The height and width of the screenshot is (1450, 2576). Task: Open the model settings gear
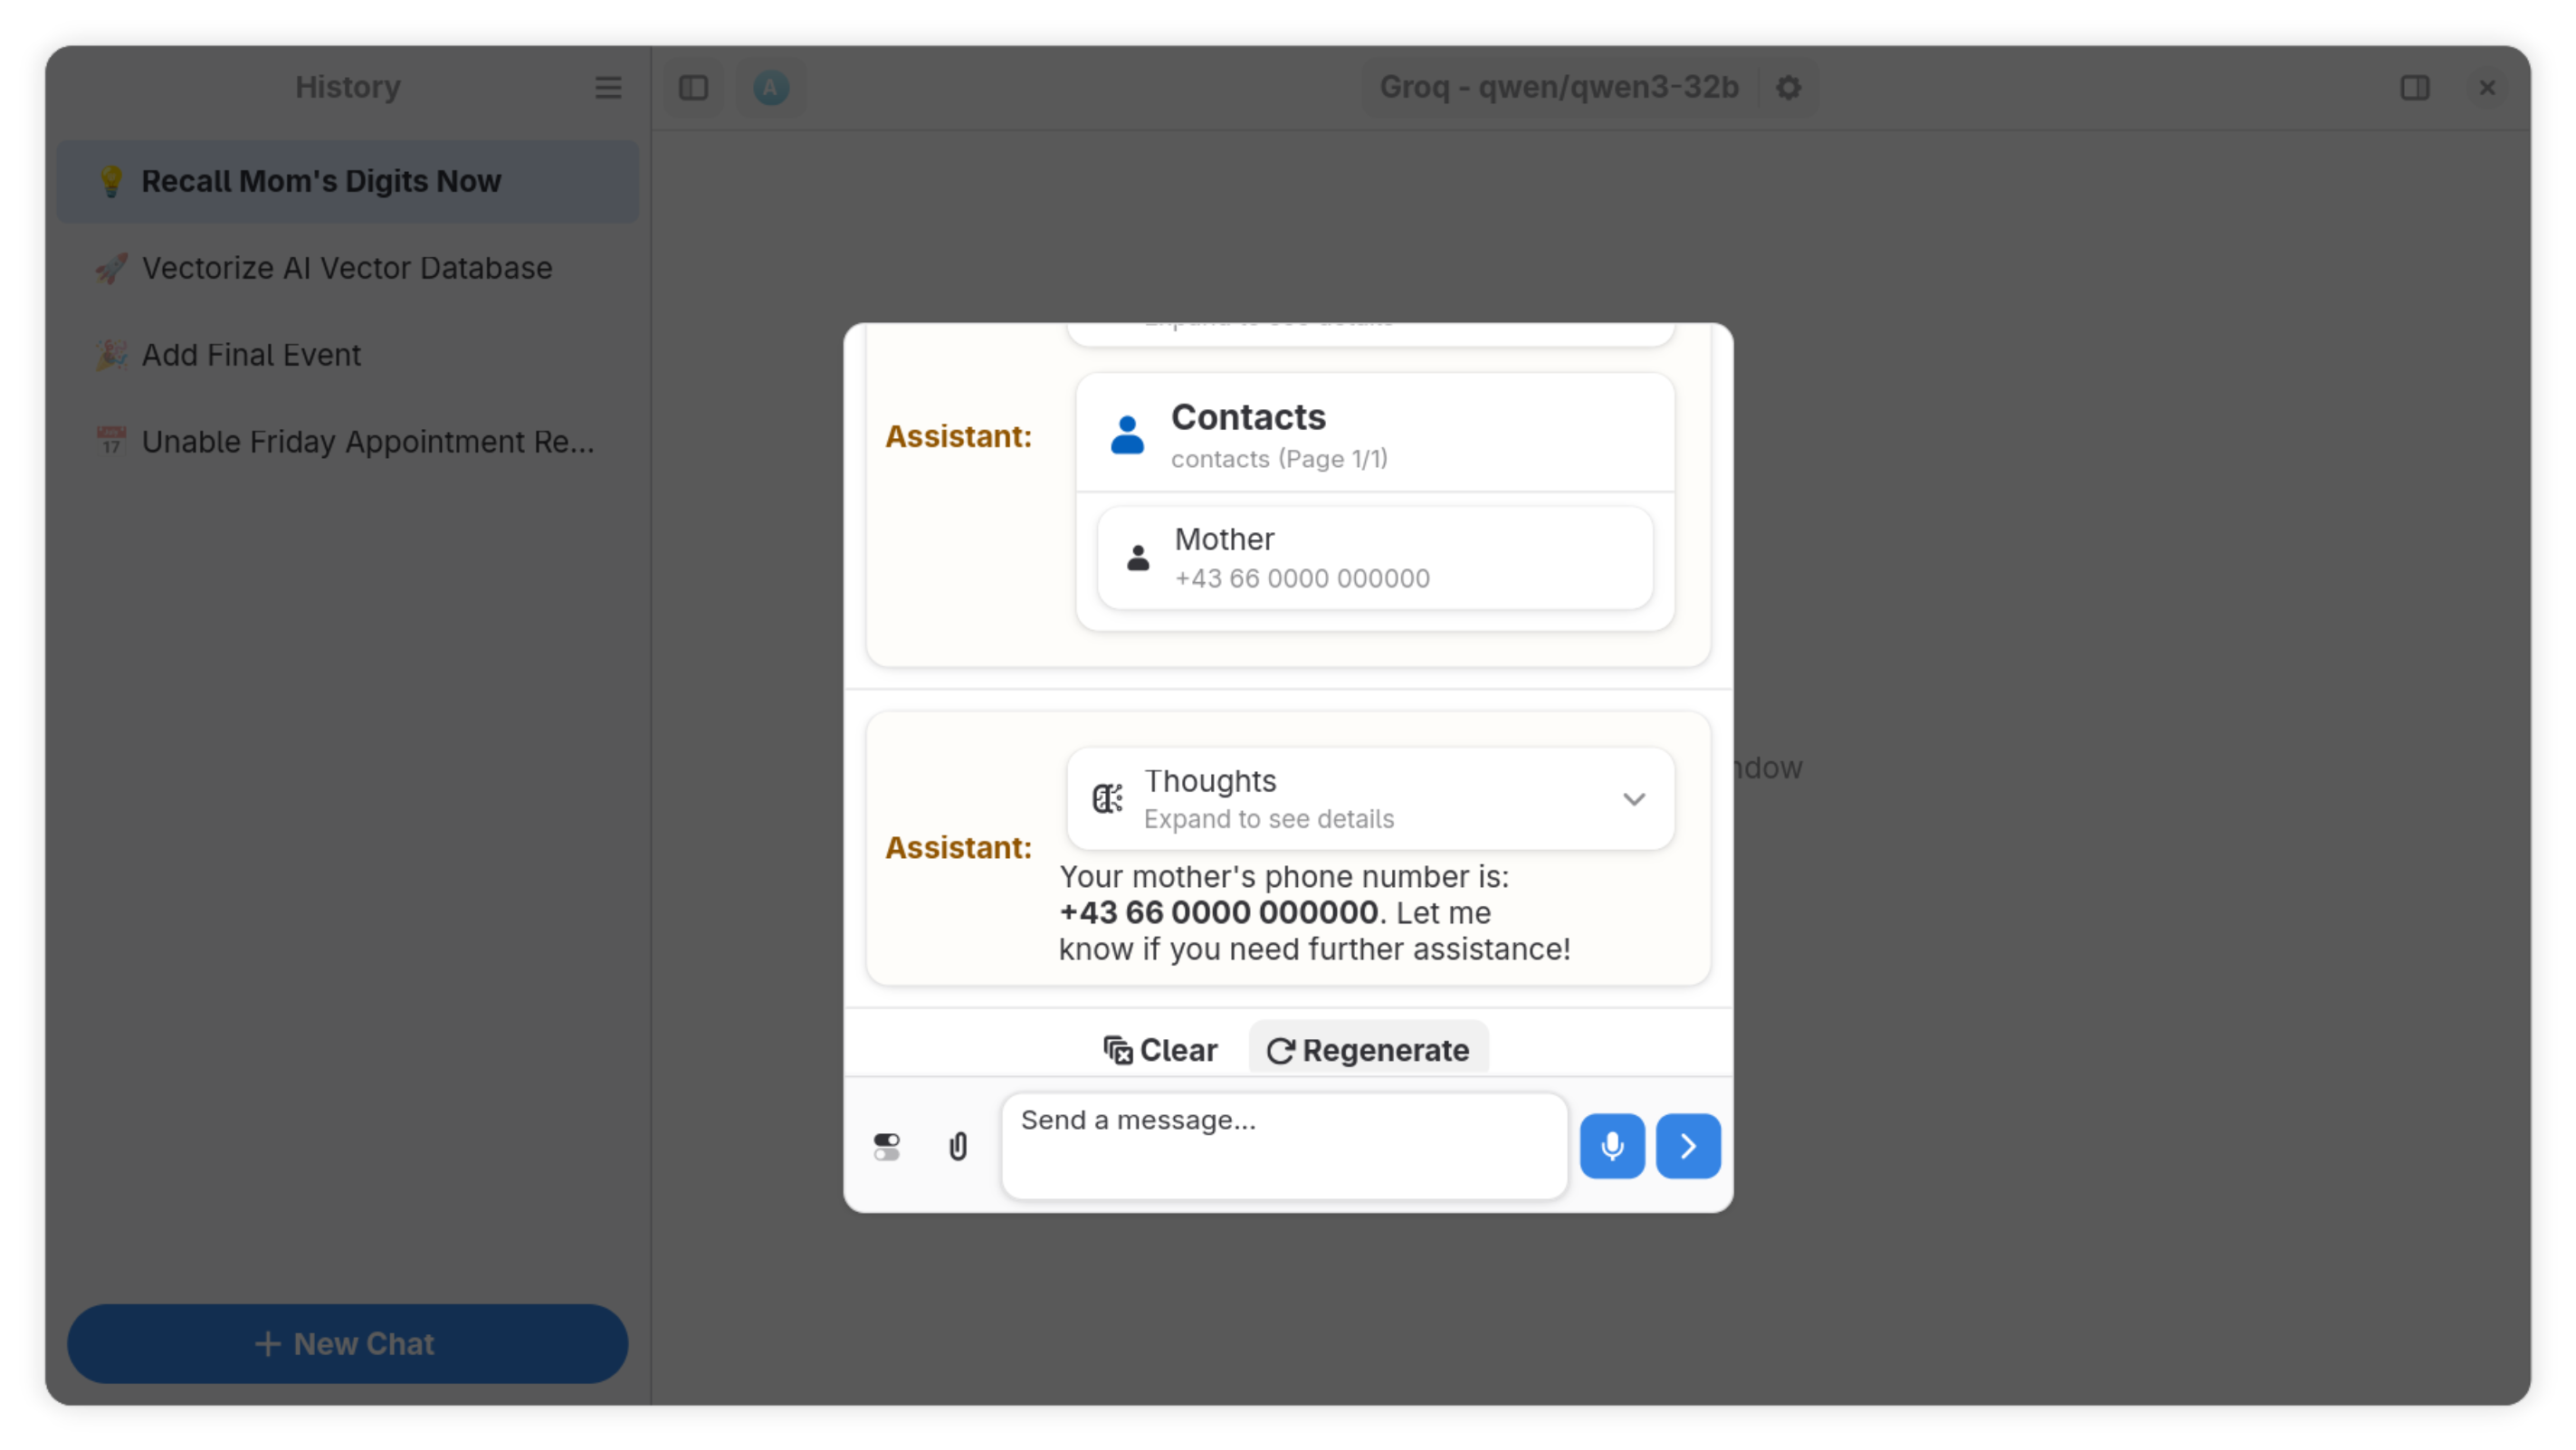[1789, 88]
